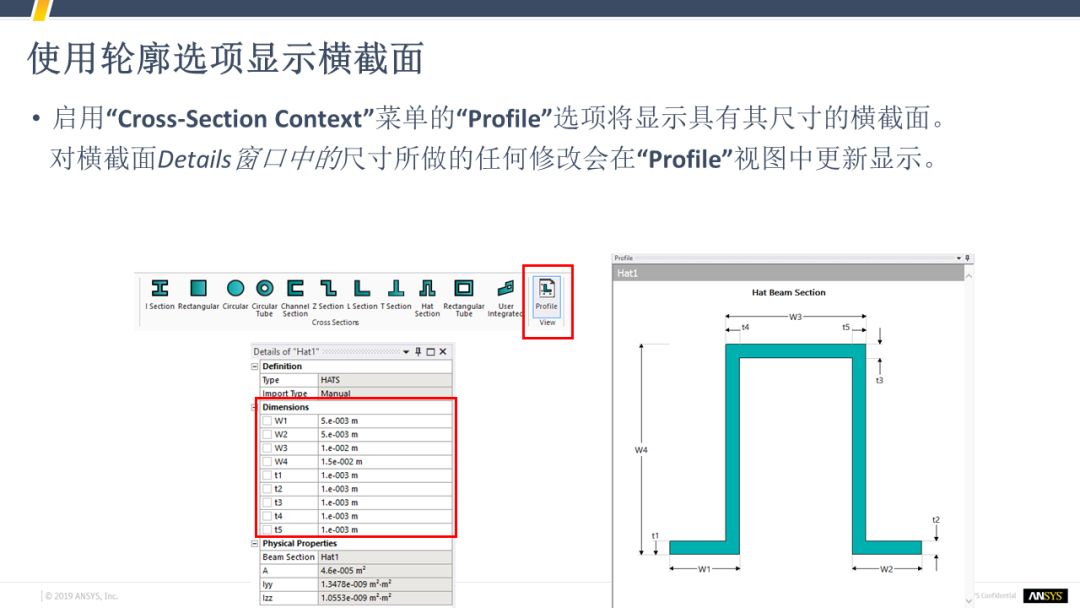The width and height of the screenshot is (1080, 608).
Task: Collapse the Dimensions group
Action: point(255,408)
